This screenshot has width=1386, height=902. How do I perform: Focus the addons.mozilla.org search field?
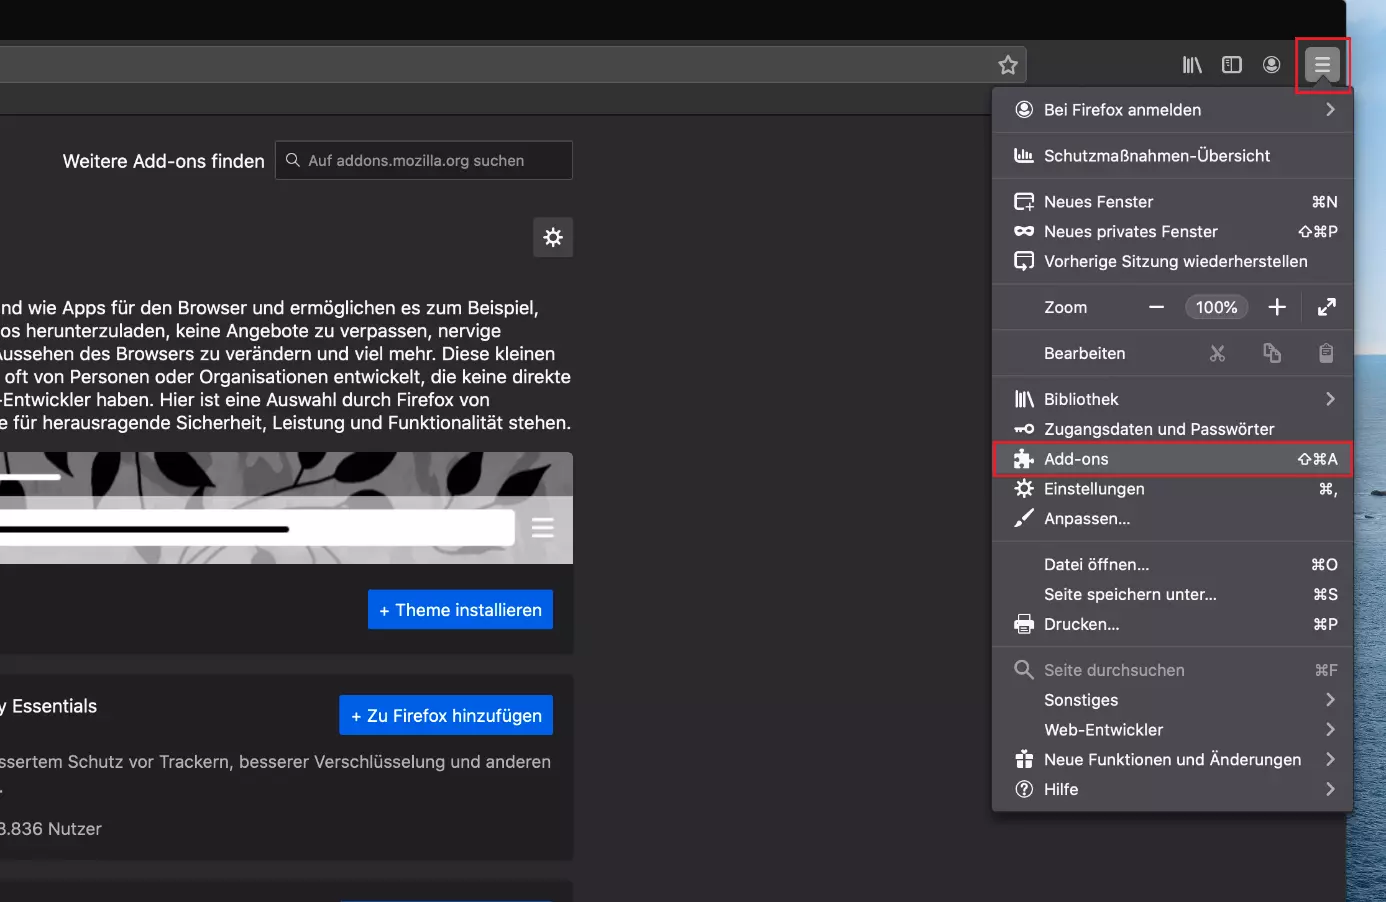click(424, 160)
